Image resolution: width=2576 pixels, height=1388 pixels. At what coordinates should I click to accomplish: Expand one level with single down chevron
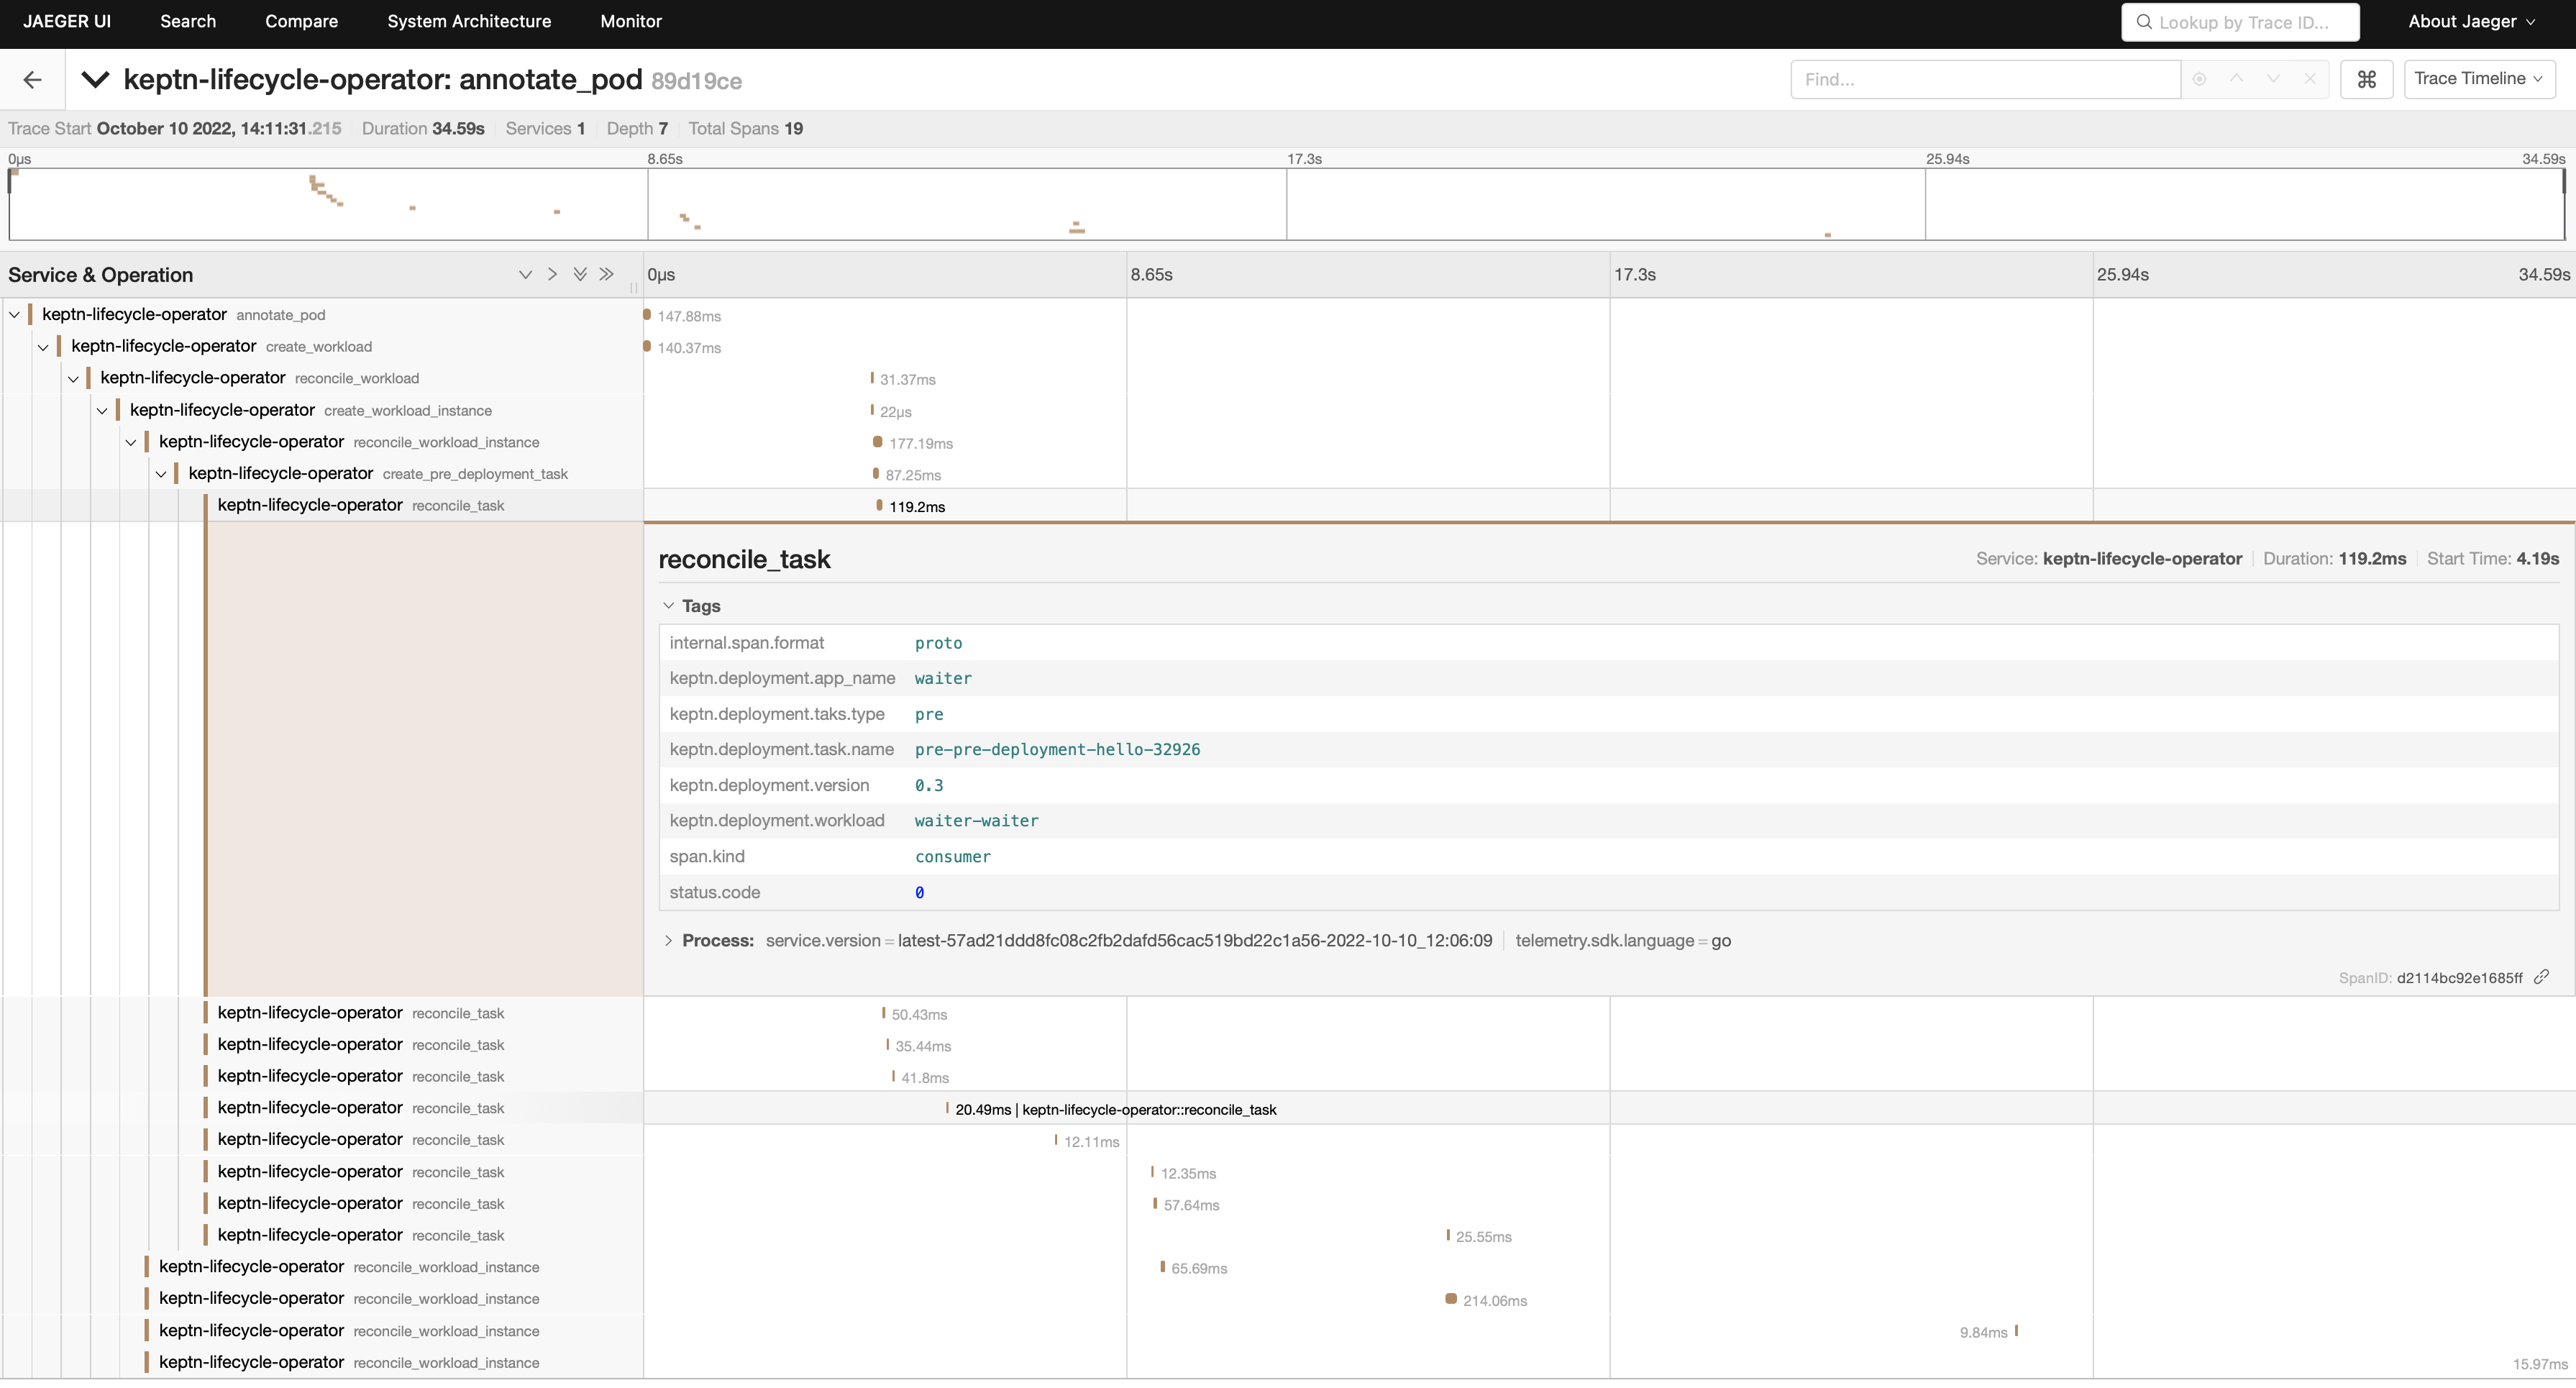pos(525,275)
